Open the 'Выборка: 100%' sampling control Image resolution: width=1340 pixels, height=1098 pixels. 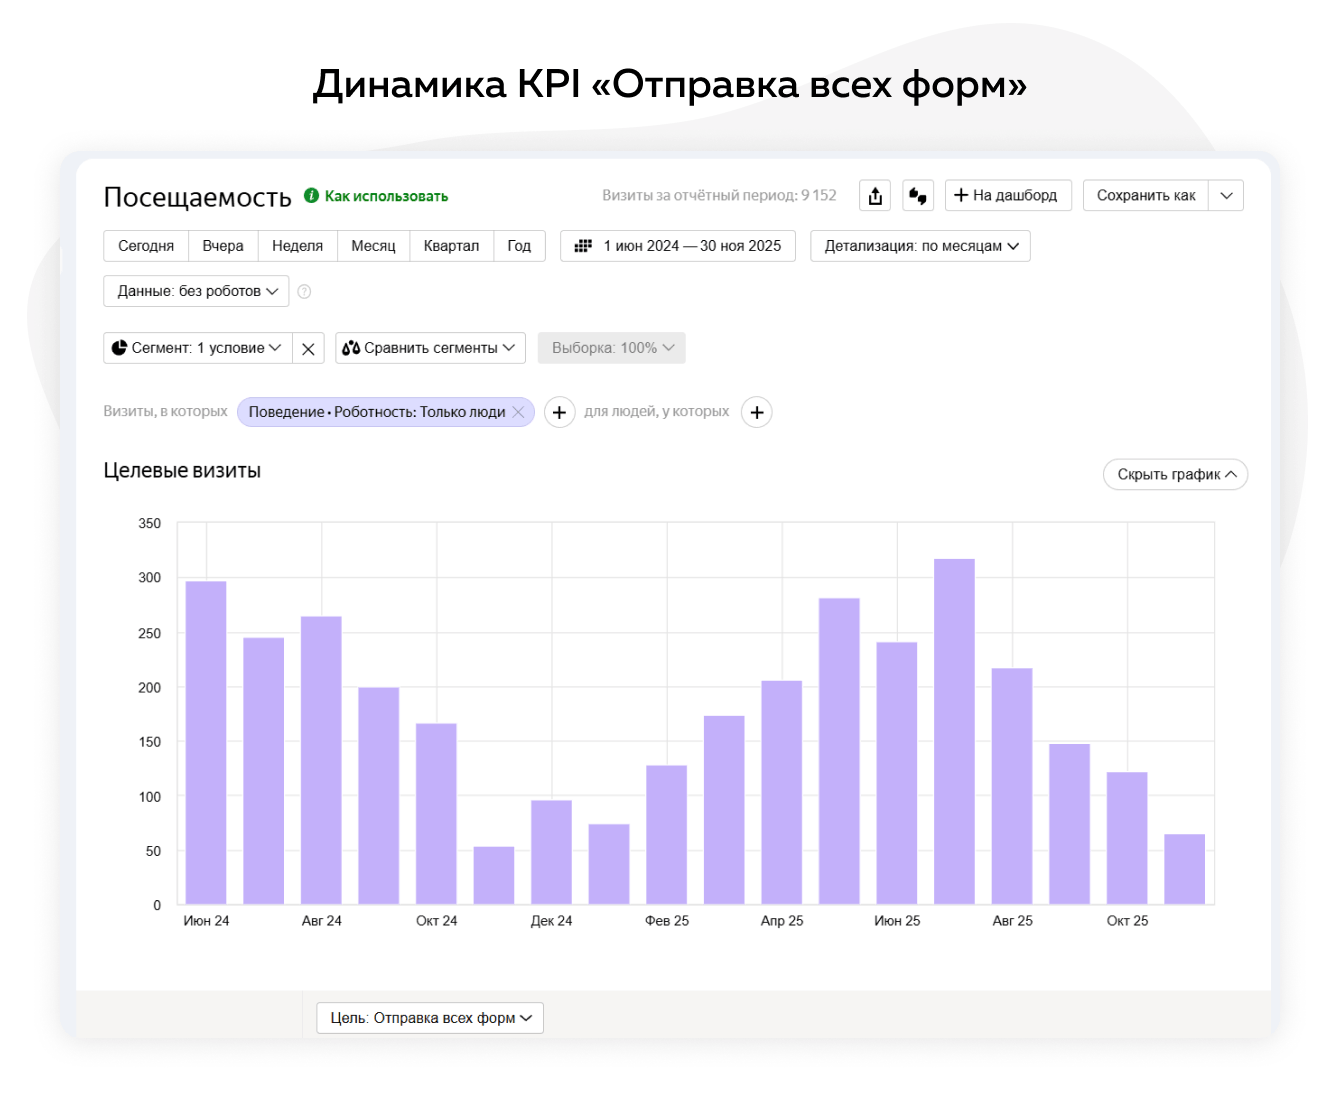pos(611,348)
